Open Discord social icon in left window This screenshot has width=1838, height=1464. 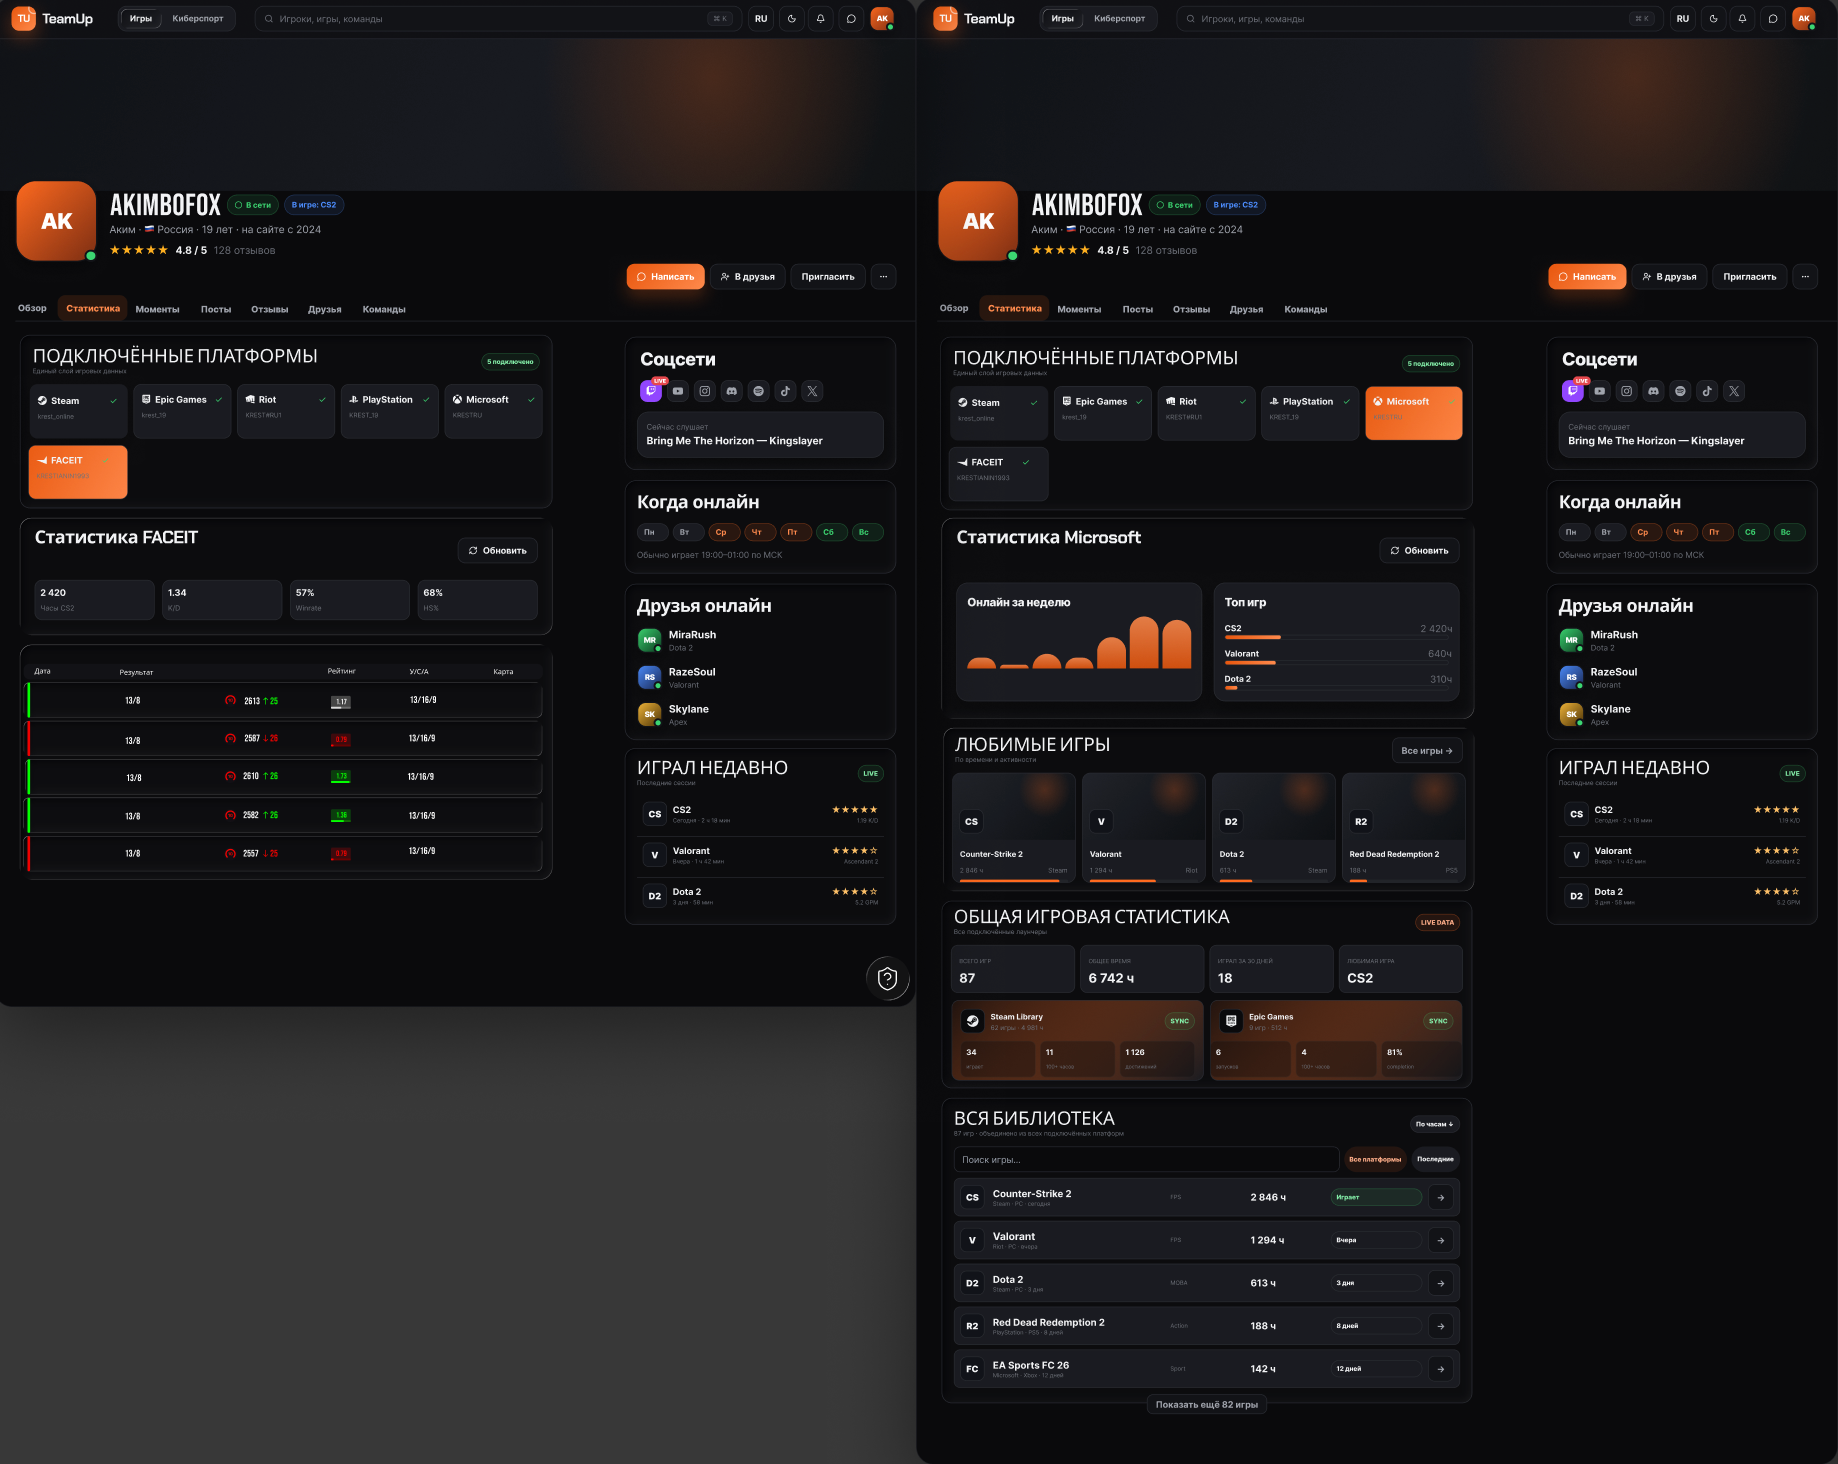tap(732, 391)
